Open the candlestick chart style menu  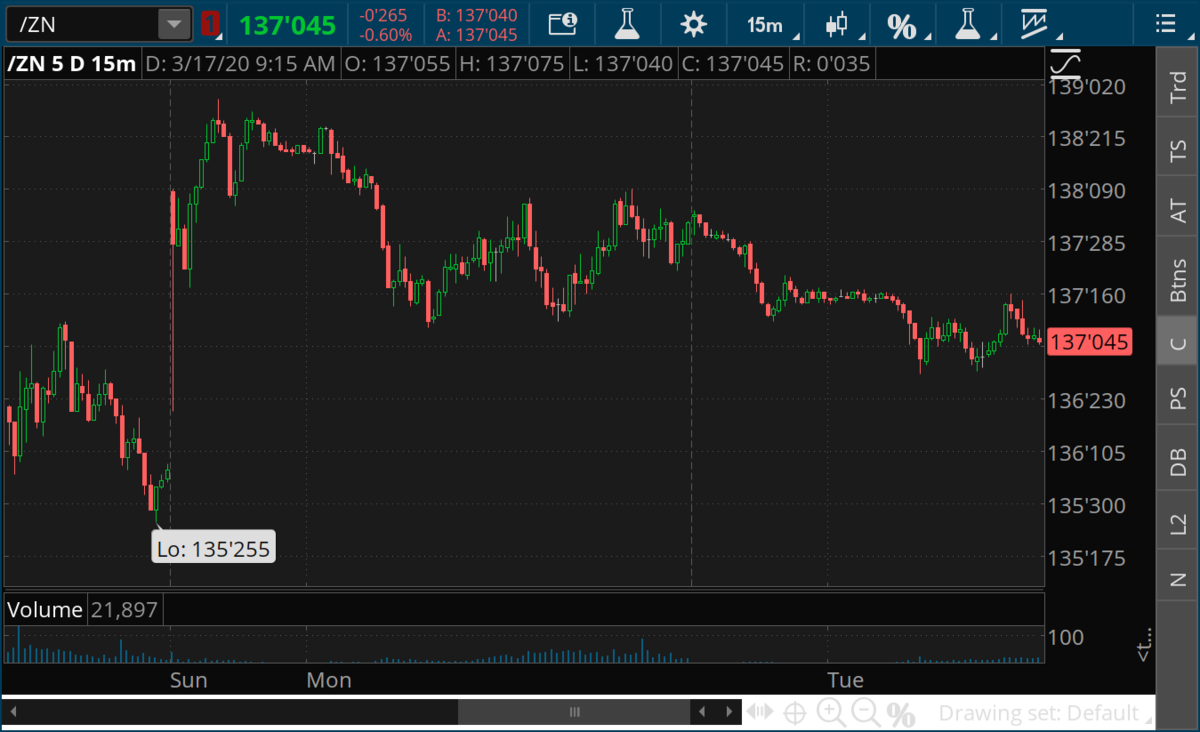(838, 24)
